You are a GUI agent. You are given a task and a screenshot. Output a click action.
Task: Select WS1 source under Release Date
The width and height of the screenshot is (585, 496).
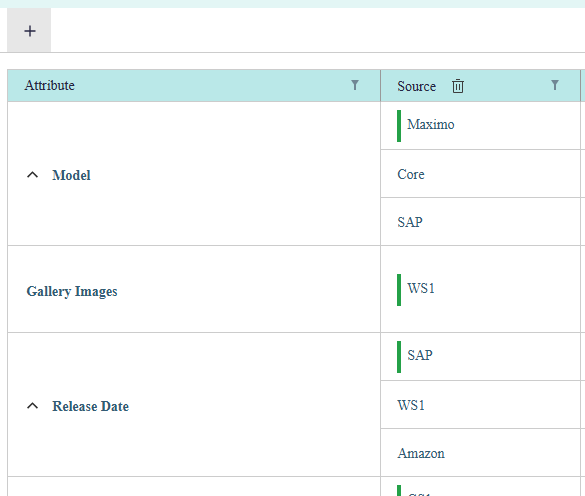click(411, 405)
